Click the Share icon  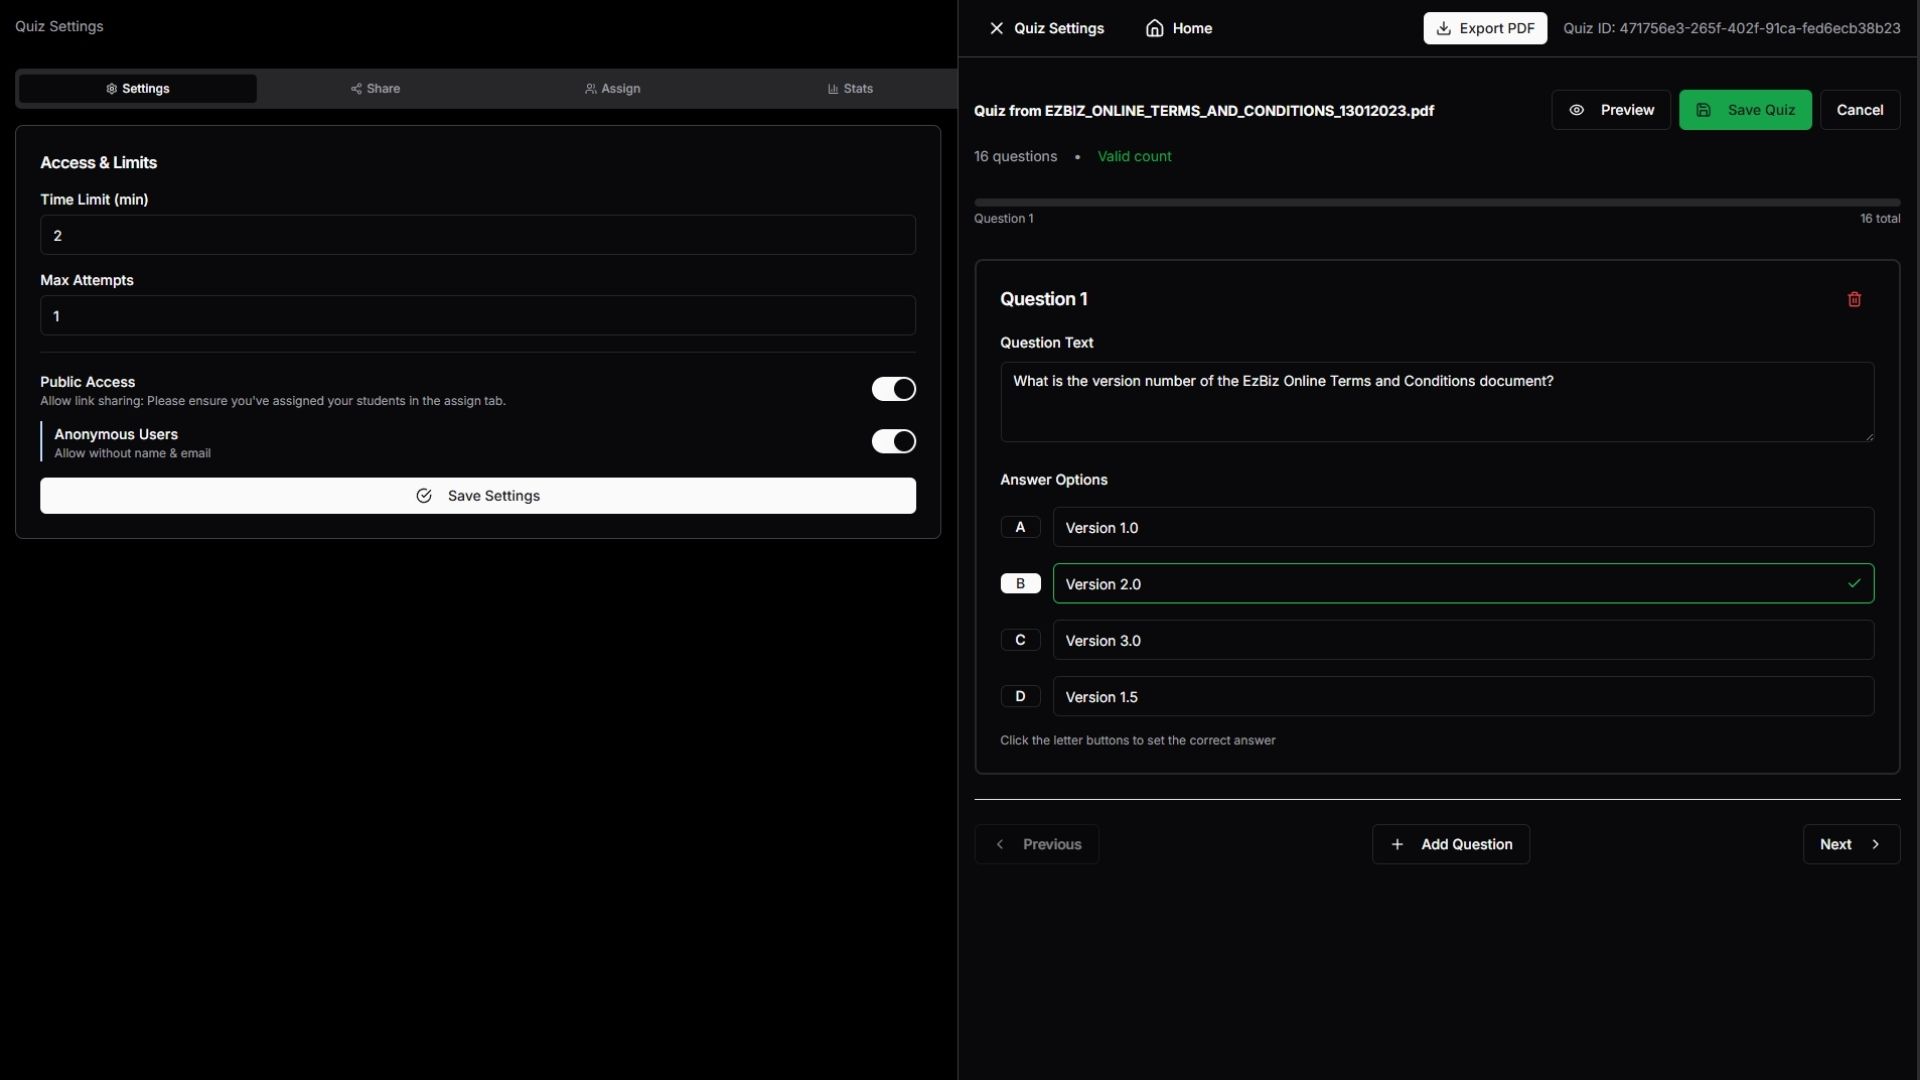(x=357, y=88)
